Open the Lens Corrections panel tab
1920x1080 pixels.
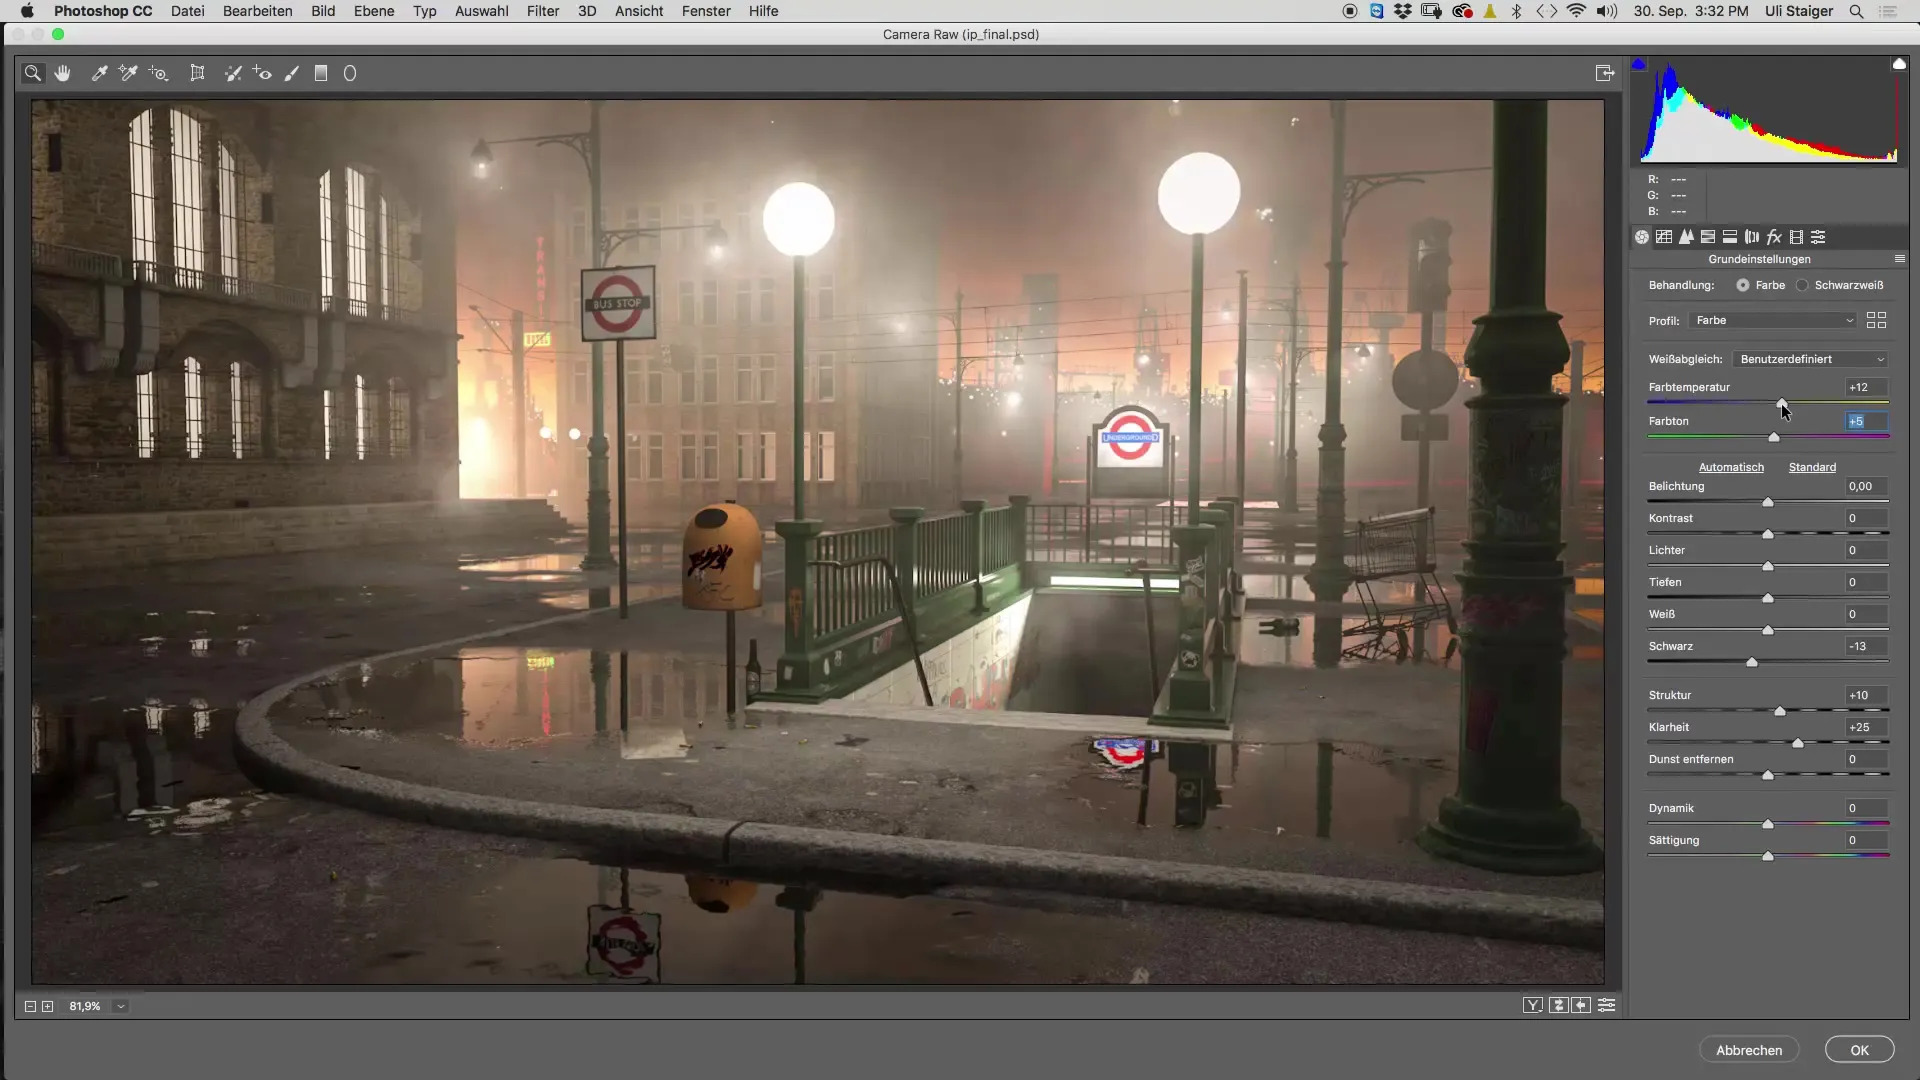point(1752,237)
